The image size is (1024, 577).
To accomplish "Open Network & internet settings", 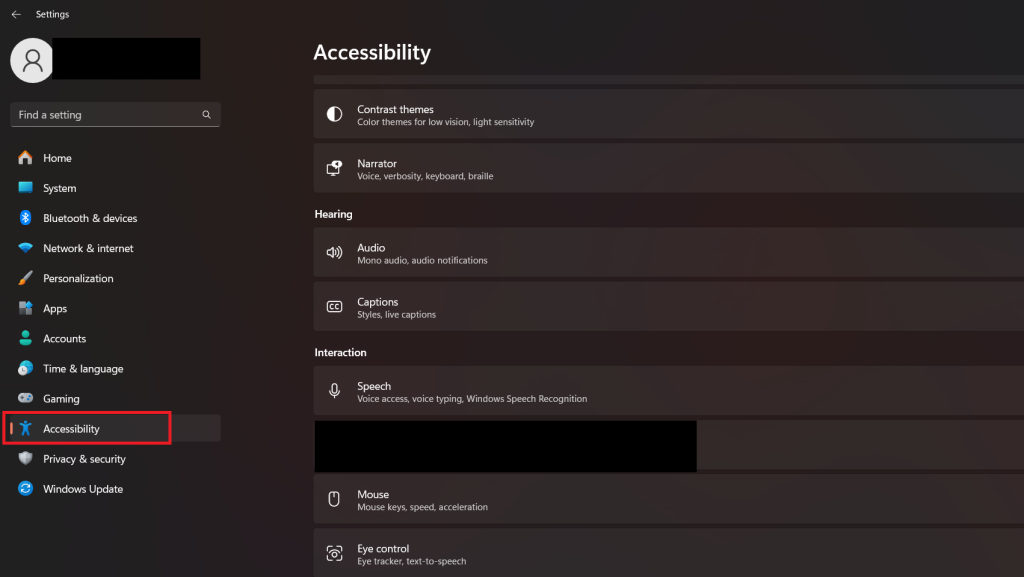I will pyautogui.click(x=88, y=248).
